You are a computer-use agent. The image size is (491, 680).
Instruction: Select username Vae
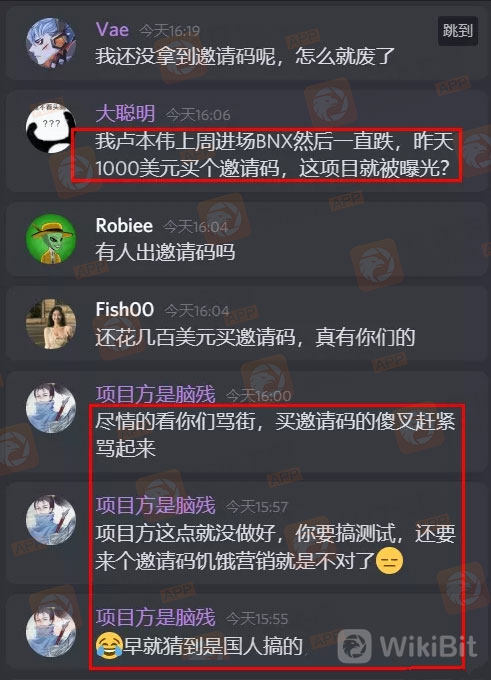[112, 29]
